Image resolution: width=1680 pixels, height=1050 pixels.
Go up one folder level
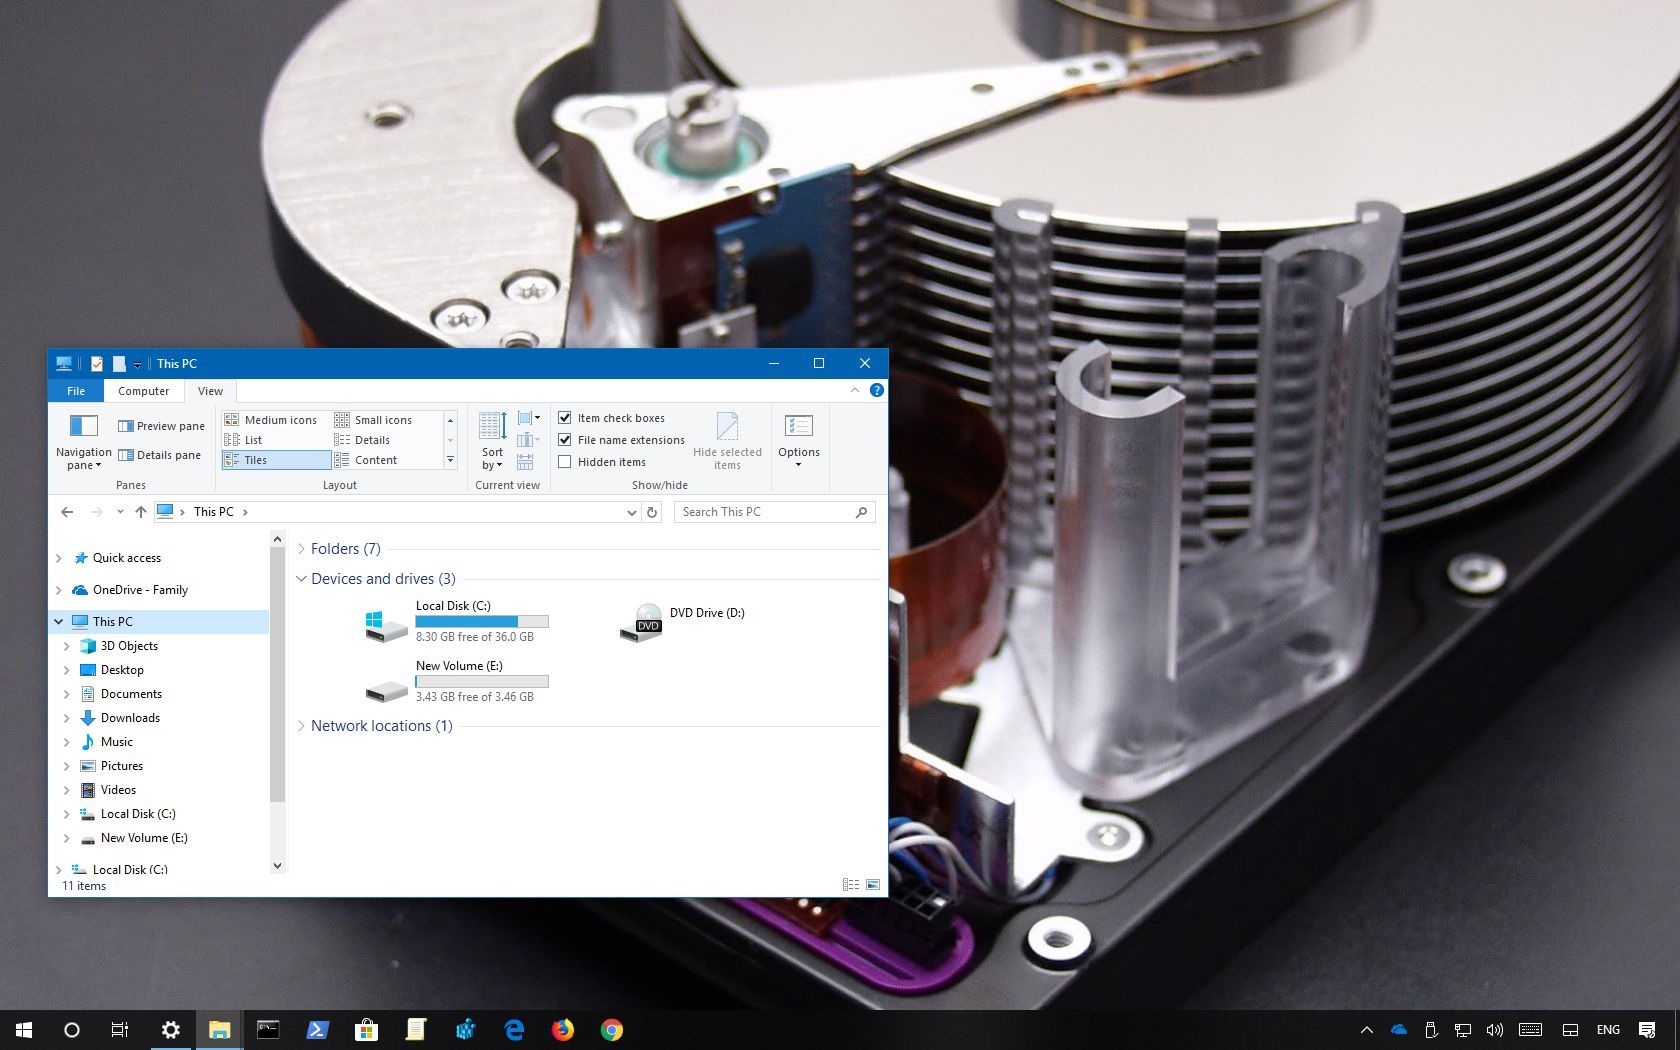click(x=141, y=512)
